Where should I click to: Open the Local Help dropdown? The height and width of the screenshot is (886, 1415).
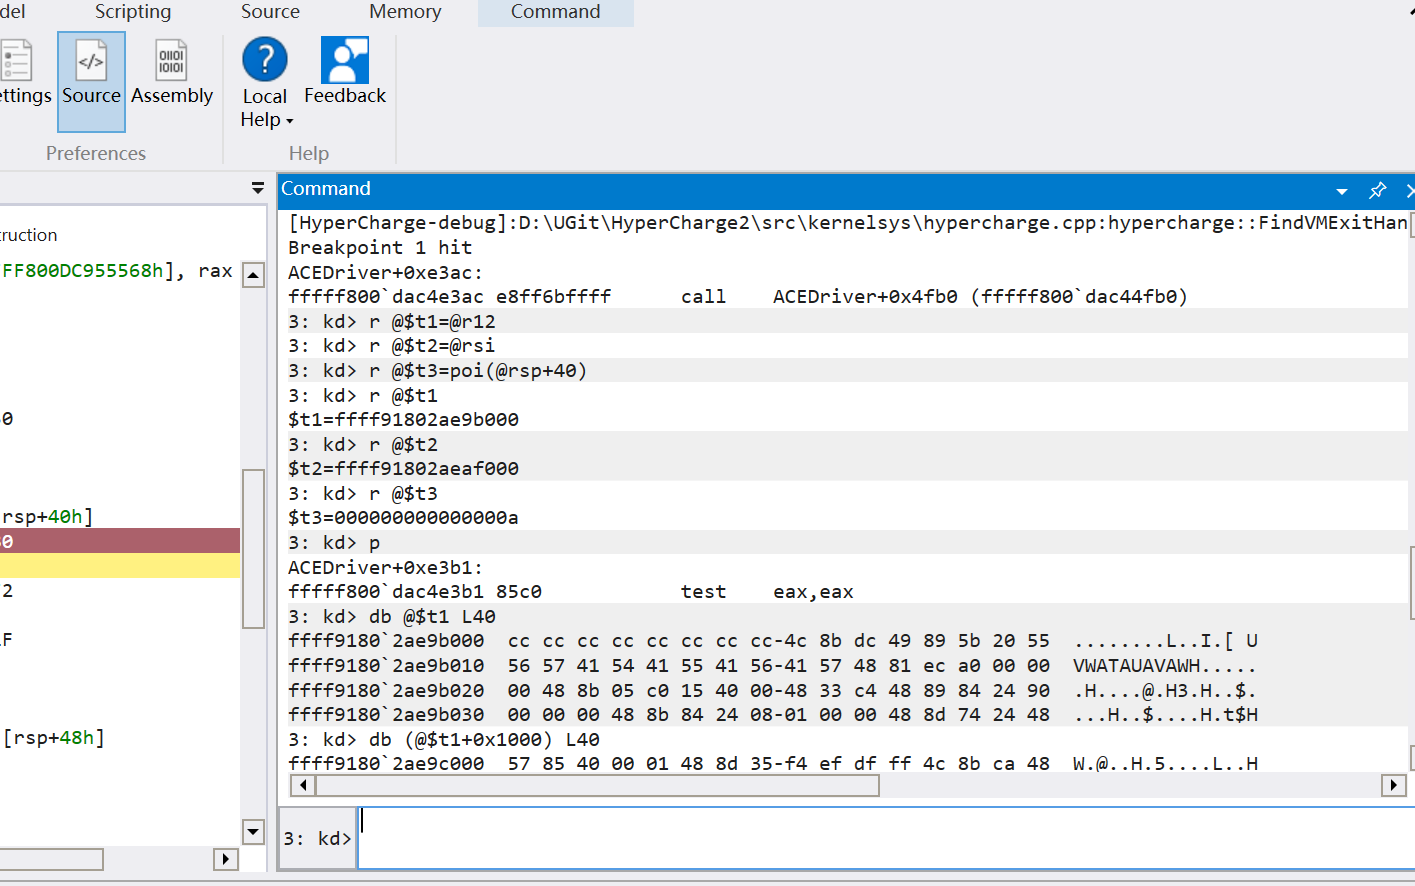265,108
